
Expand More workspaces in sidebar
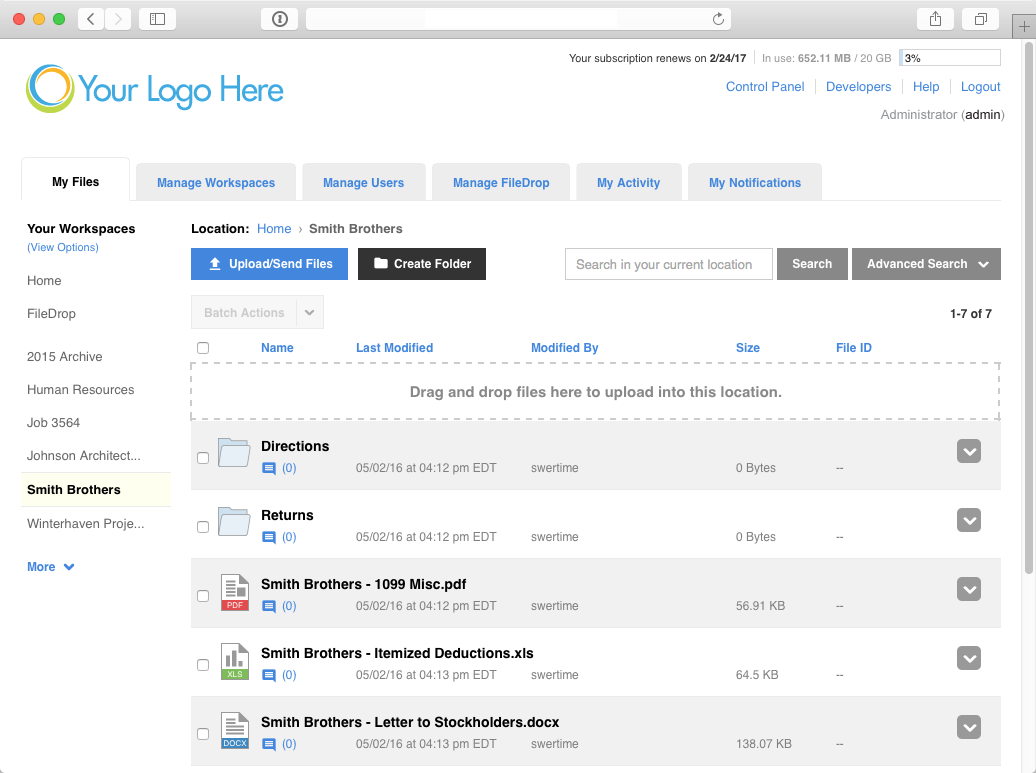tap(51, 567)
